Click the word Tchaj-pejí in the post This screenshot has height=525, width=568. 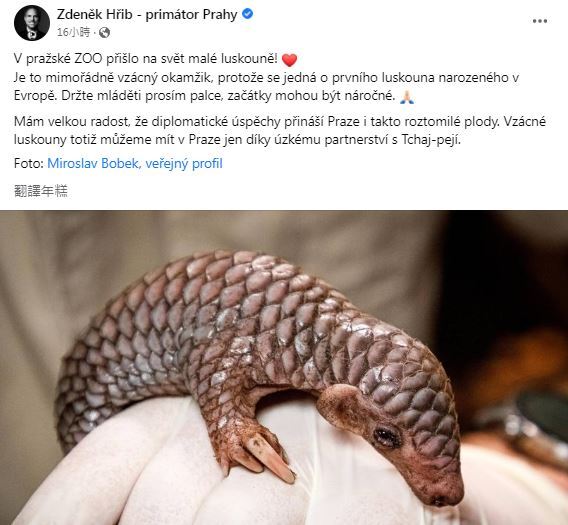click(x=431, y=140)
